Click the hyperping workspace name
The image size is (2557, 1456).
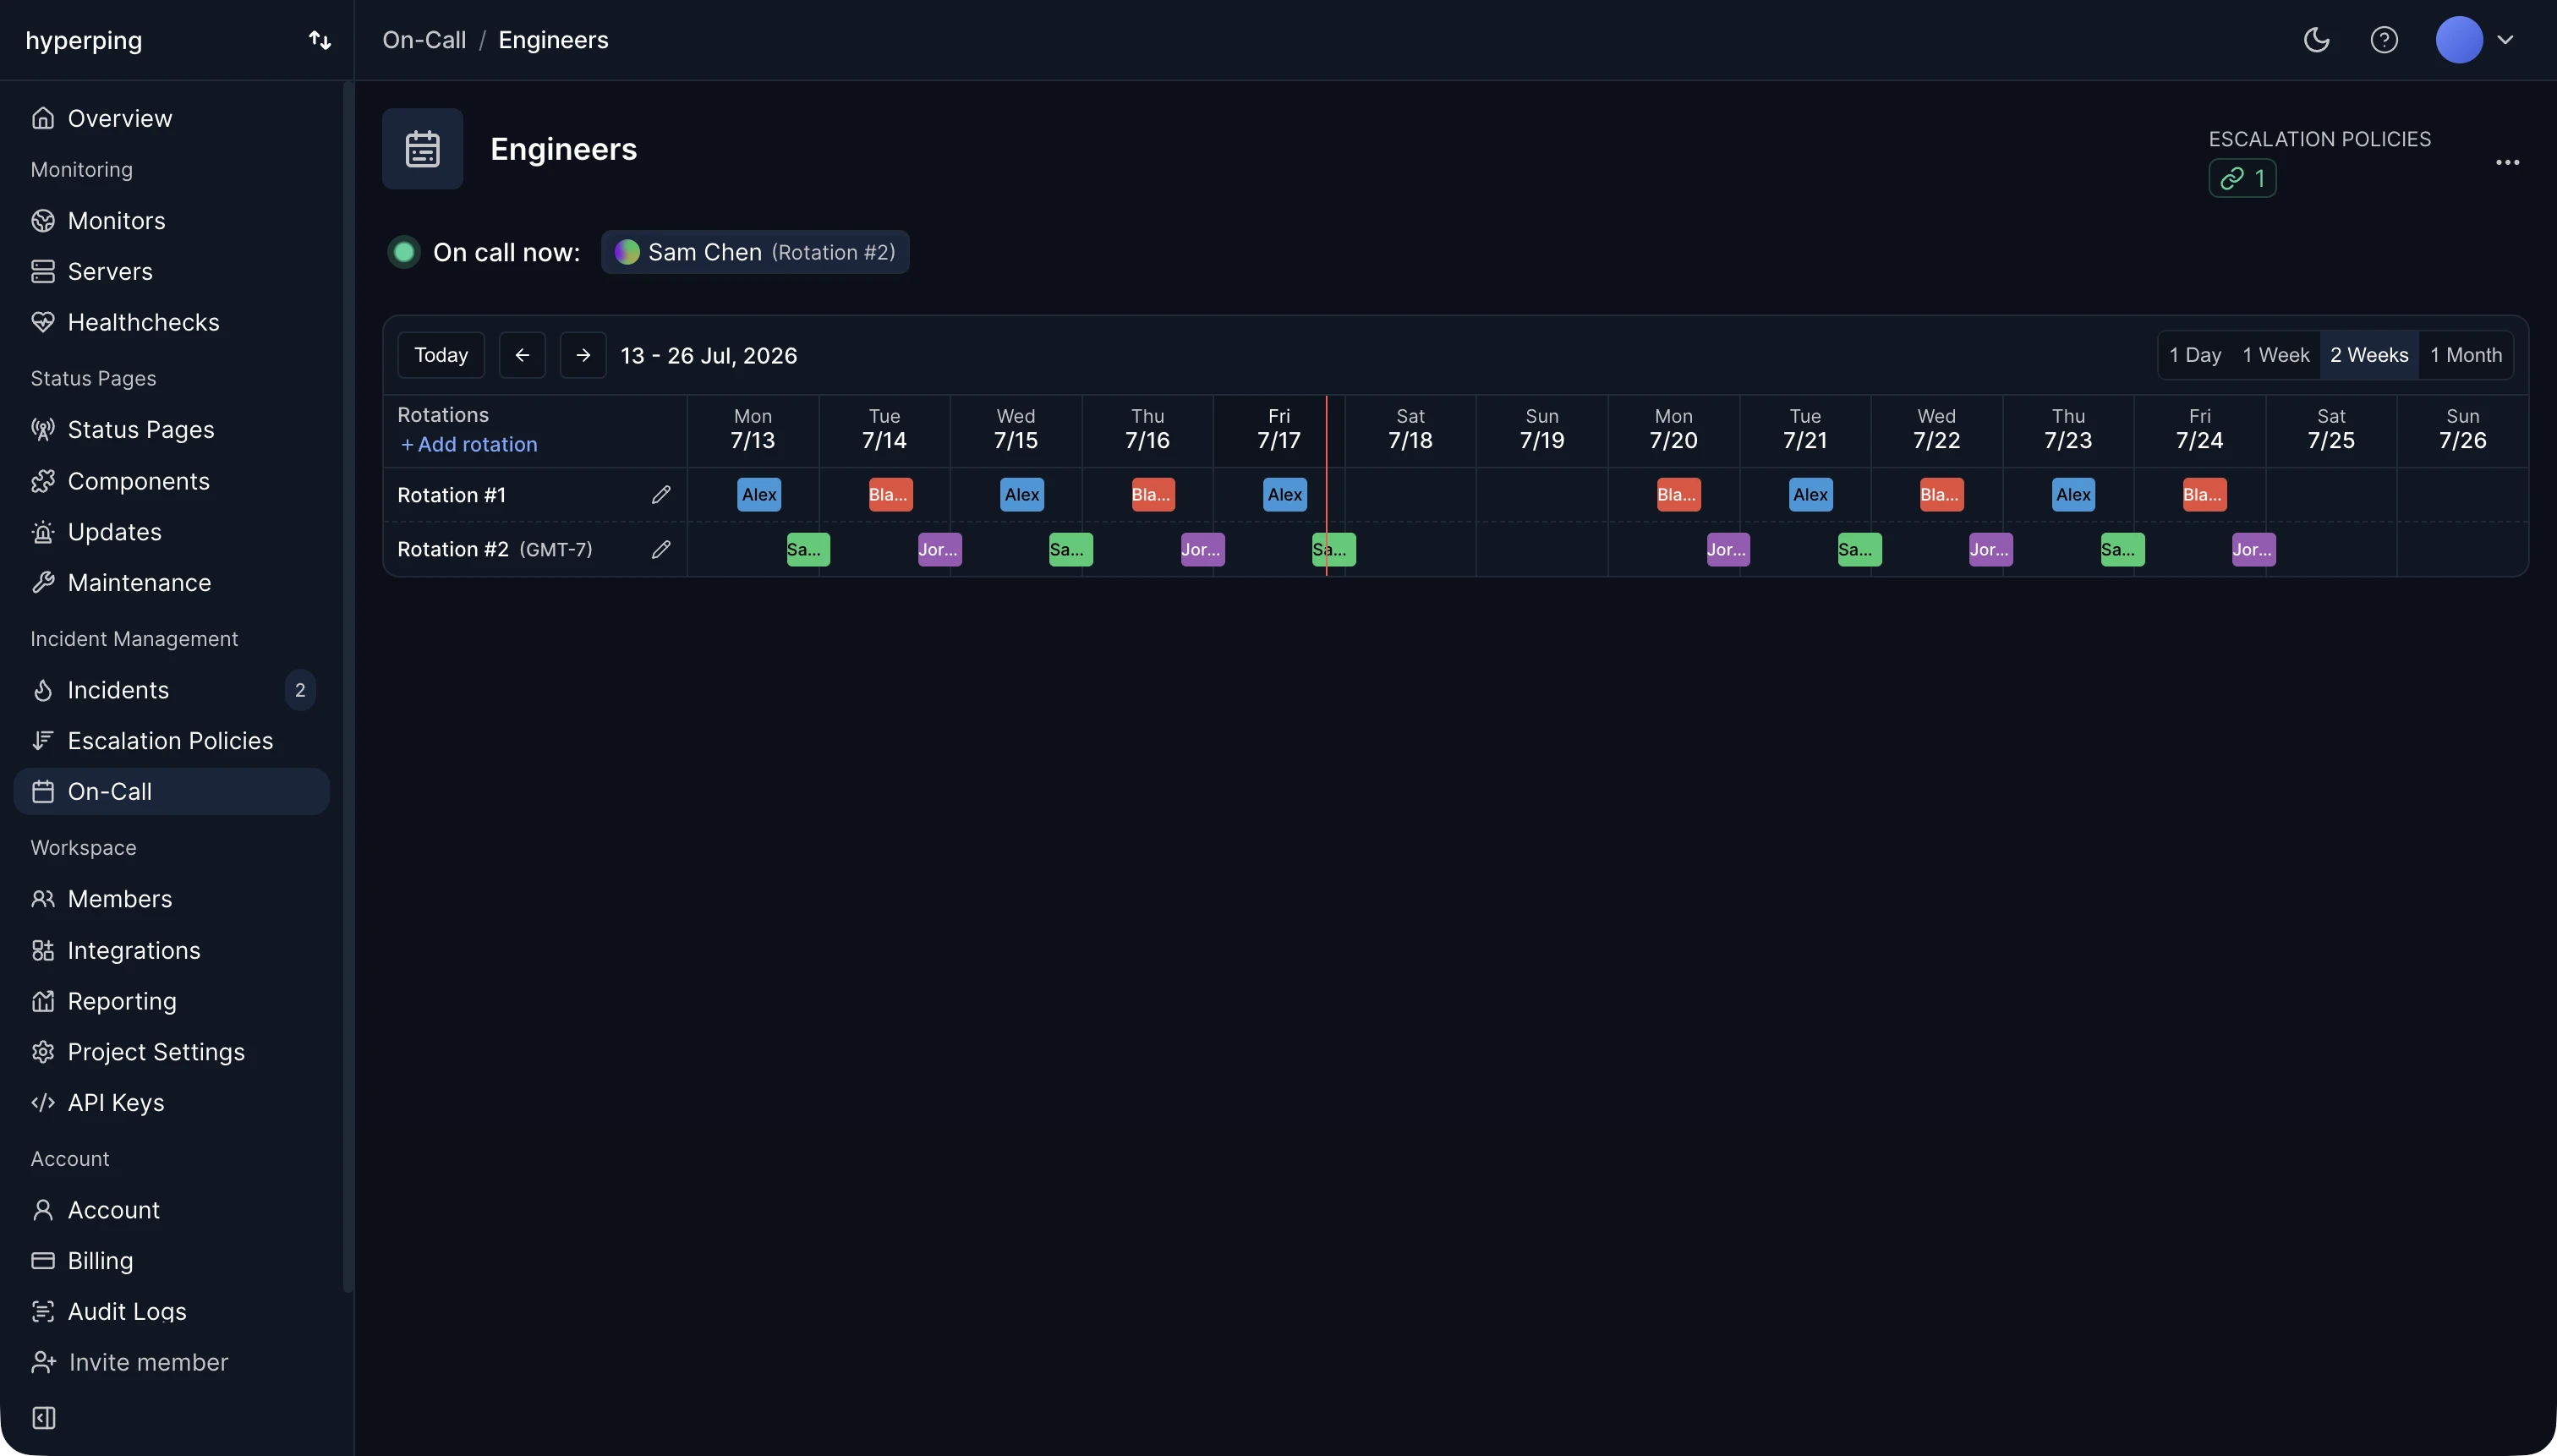coord(84,40)
